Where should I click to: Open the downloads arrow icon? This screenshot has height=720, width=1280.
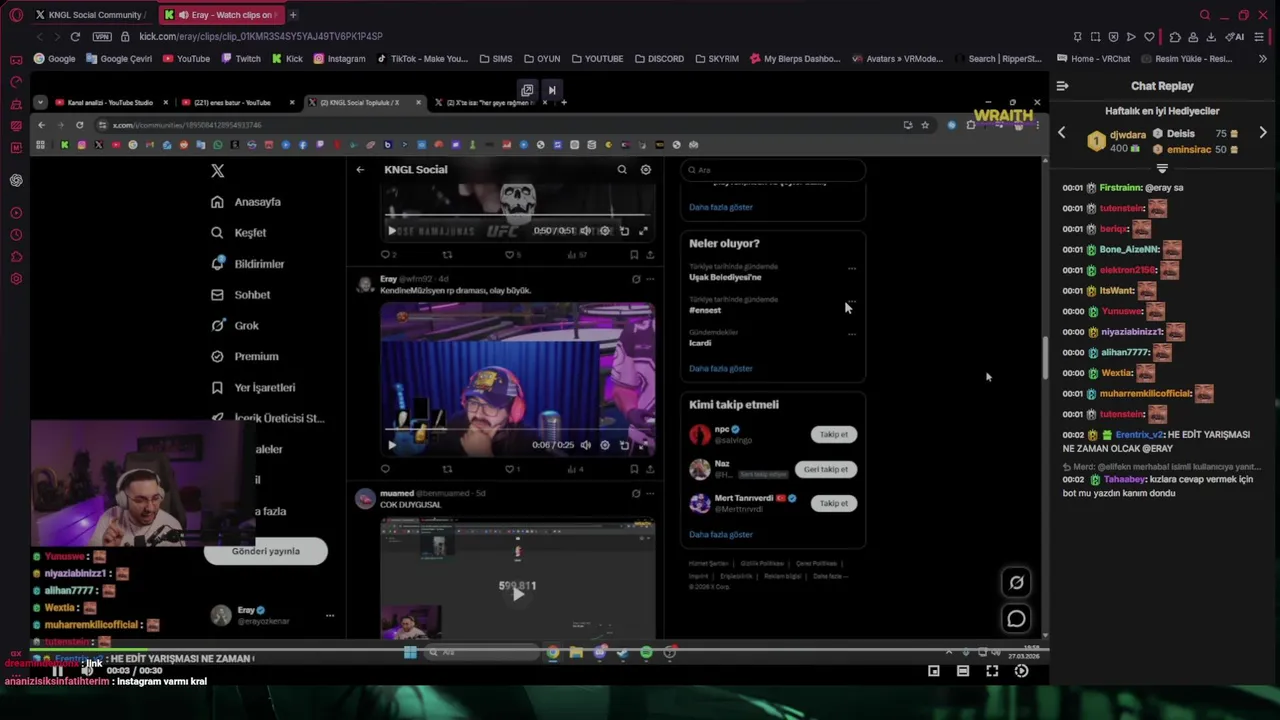click(x=1211, y=37)
